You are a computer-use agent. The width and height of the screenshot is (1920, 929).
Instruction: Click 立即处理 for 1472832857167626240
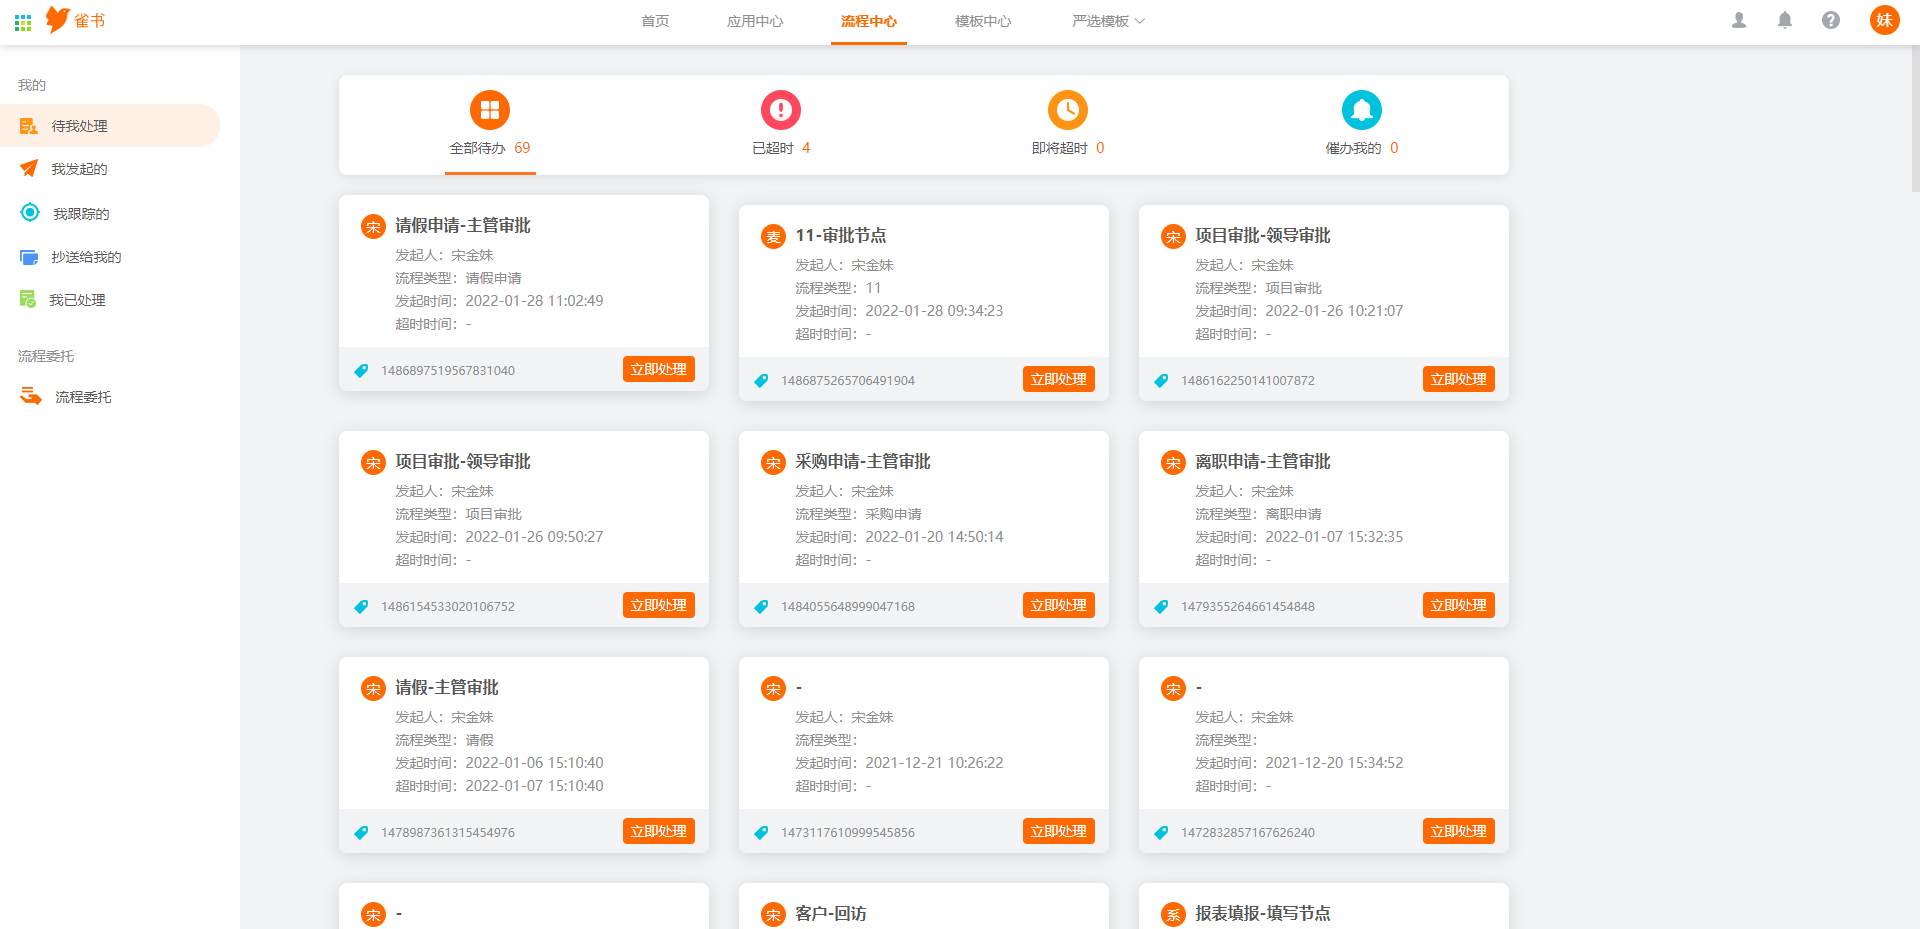[1459, 831]
